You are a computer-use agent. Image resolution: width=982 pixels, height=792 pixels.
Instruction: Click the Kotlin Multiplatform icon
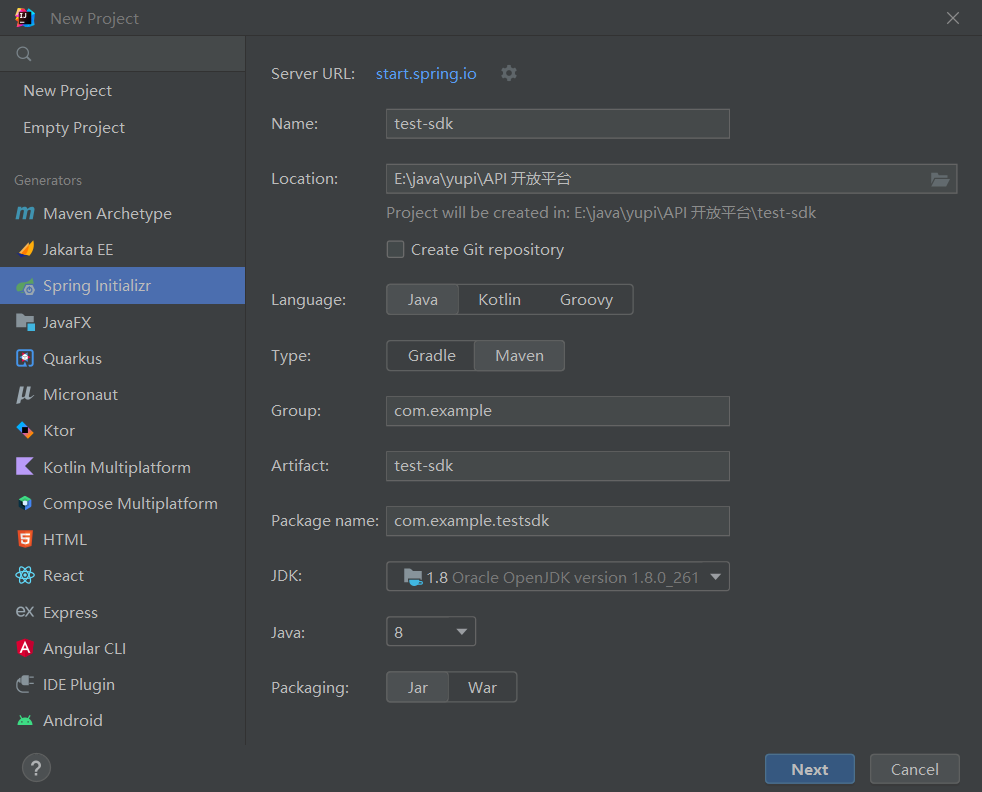pos(25,466)
